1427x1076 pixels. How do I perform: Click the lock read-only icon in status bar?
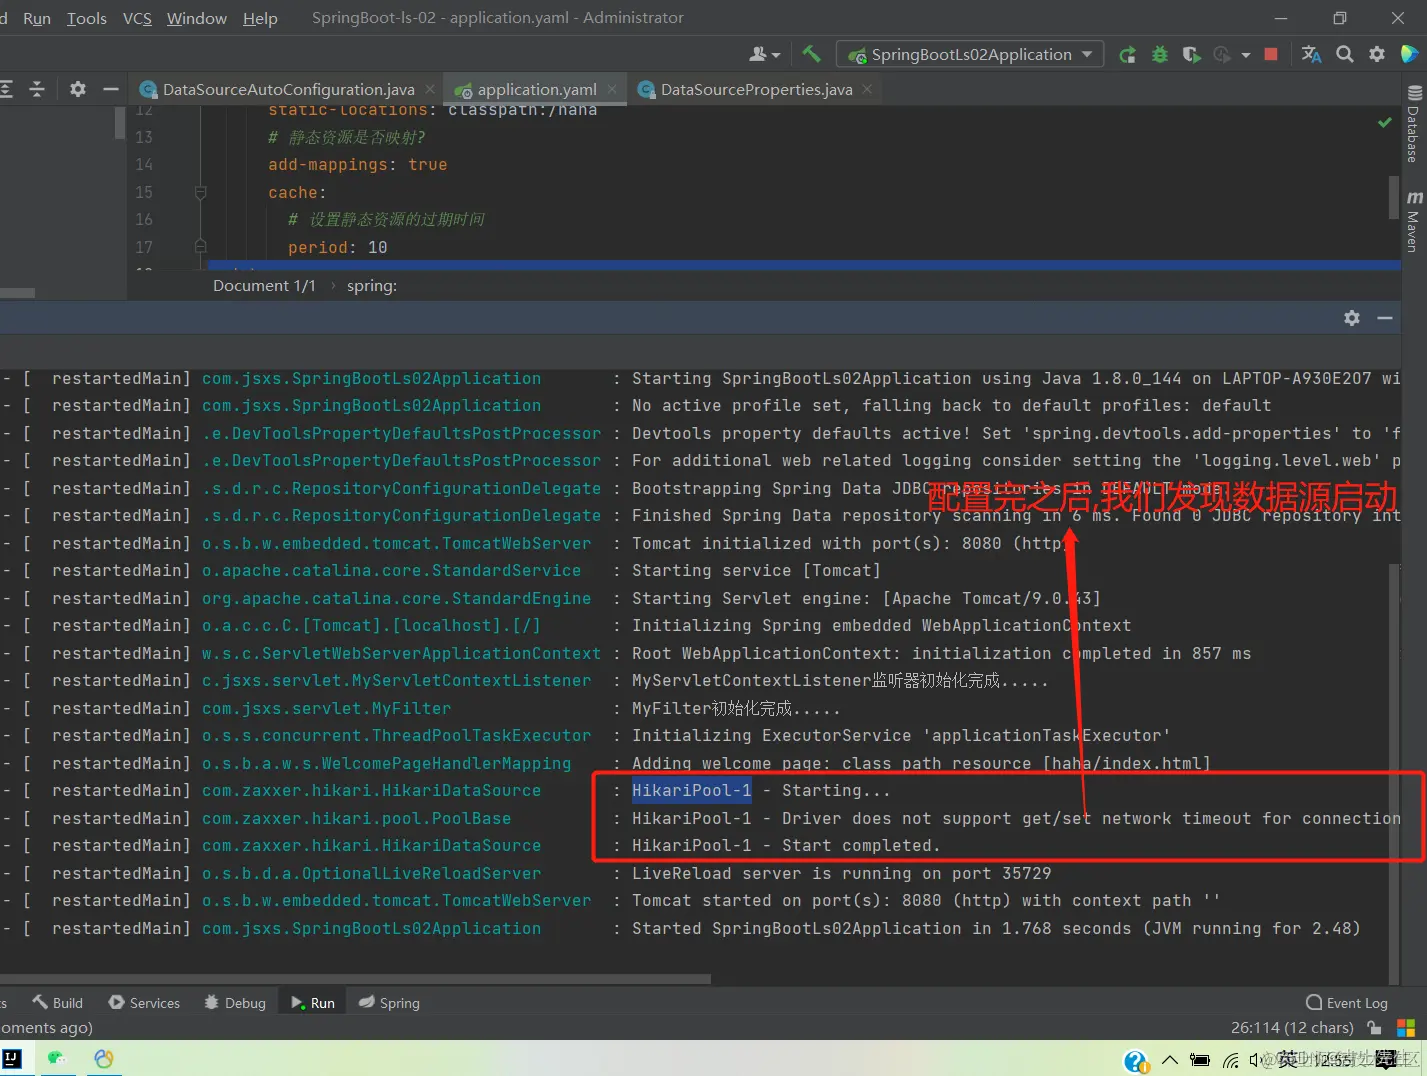click(1375, 1028)
